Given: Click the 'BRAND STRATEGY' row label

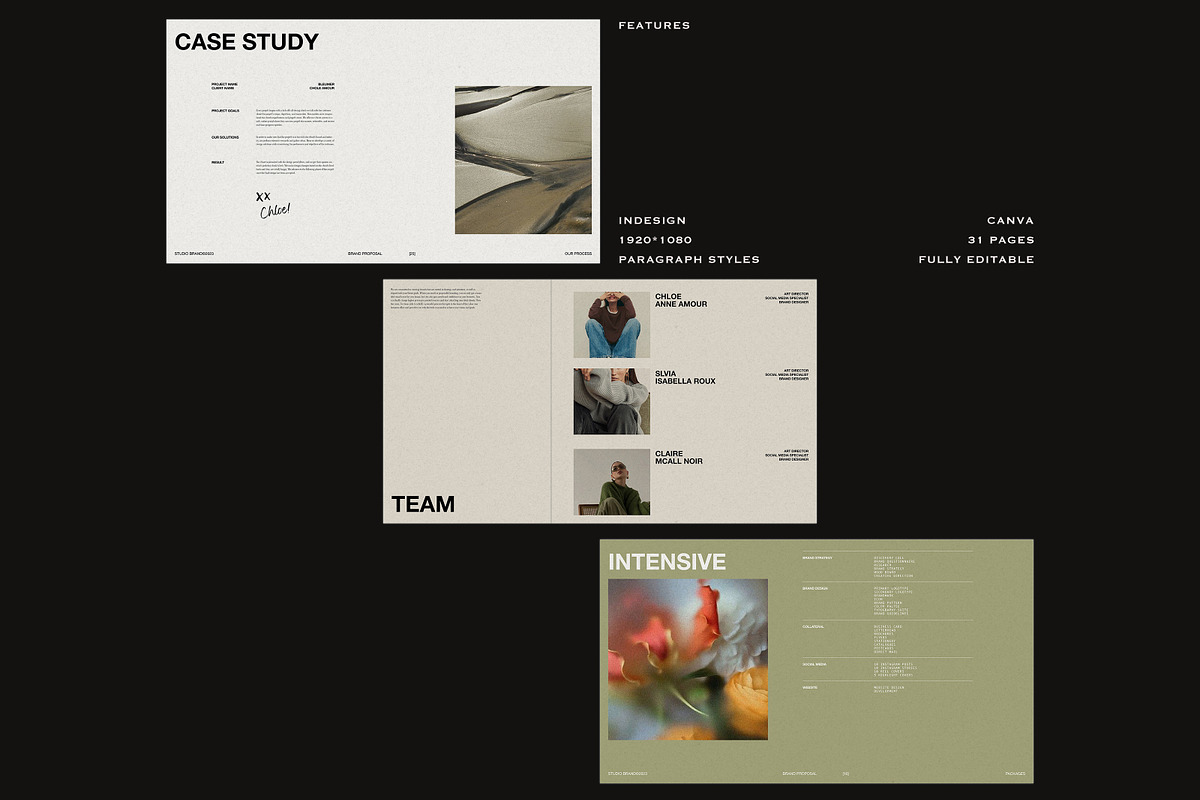Looking at the screenshot, I should click(817, 557).
